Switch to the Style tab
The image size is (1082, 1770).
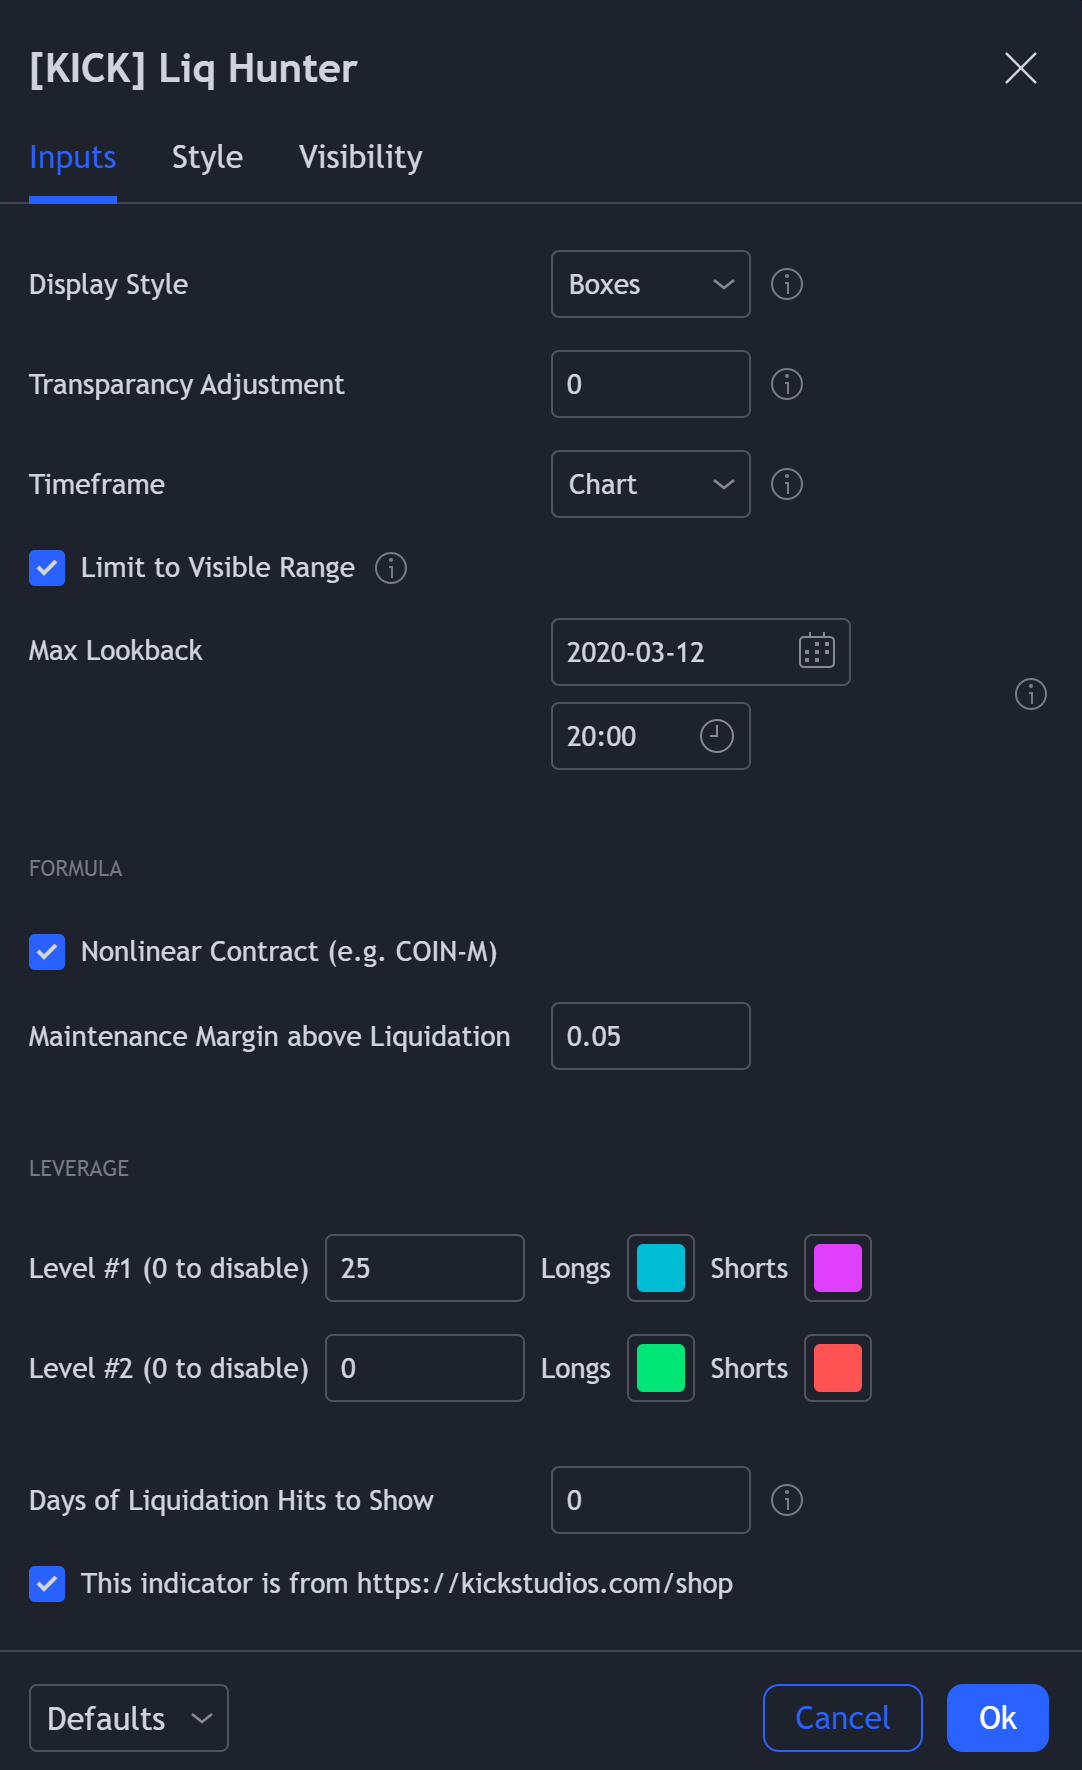(207, 158)
